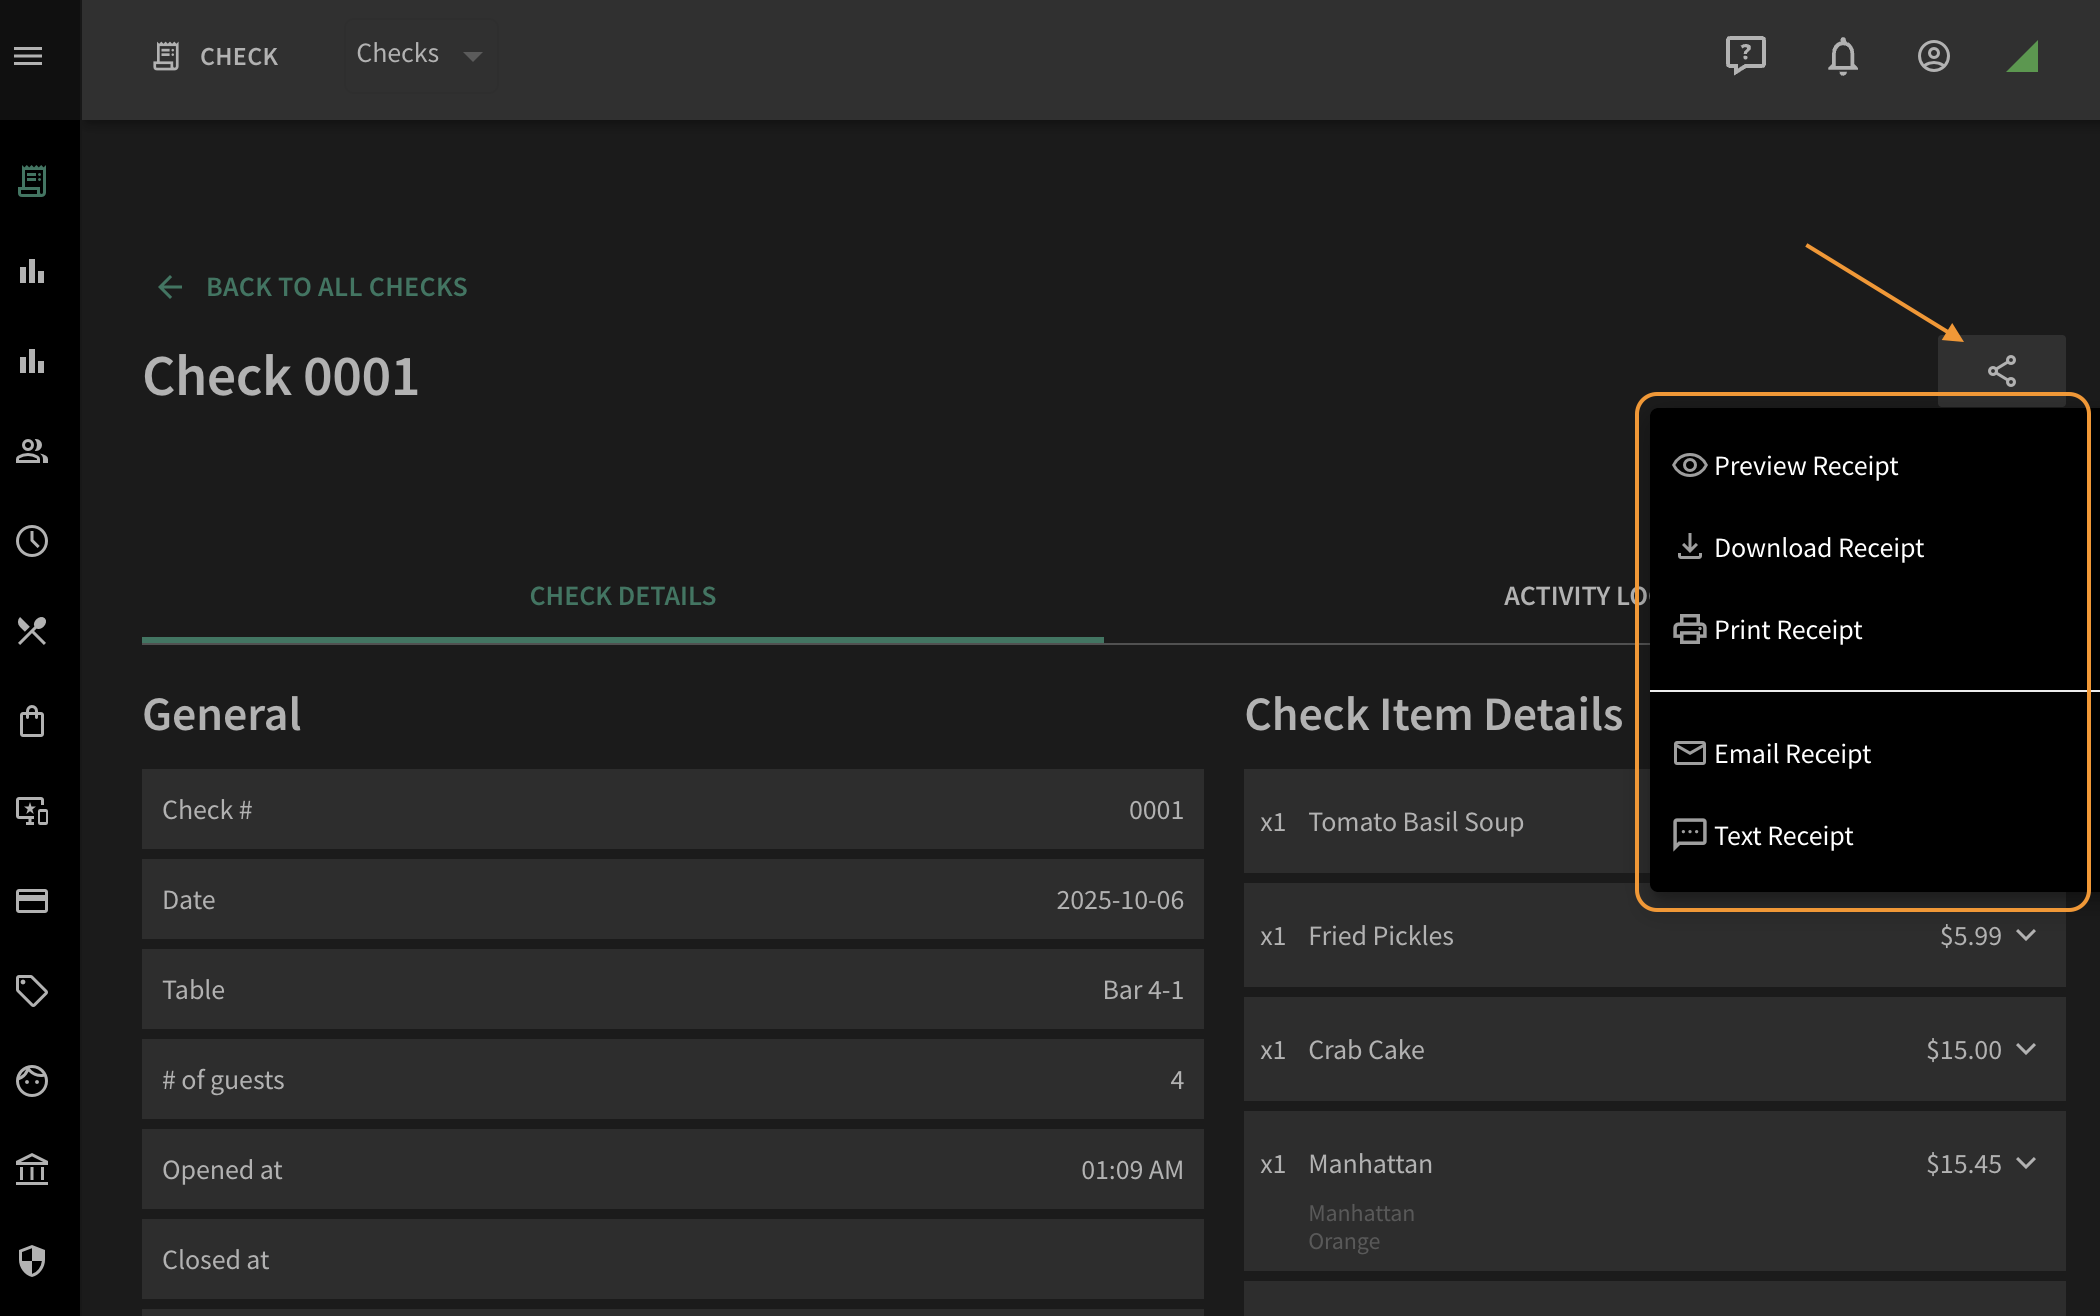Screen dimensions: 2100x1316
Task: Select Preview Receipt from the share menu
Action: pyautogui.click(x=1785, y=466)
